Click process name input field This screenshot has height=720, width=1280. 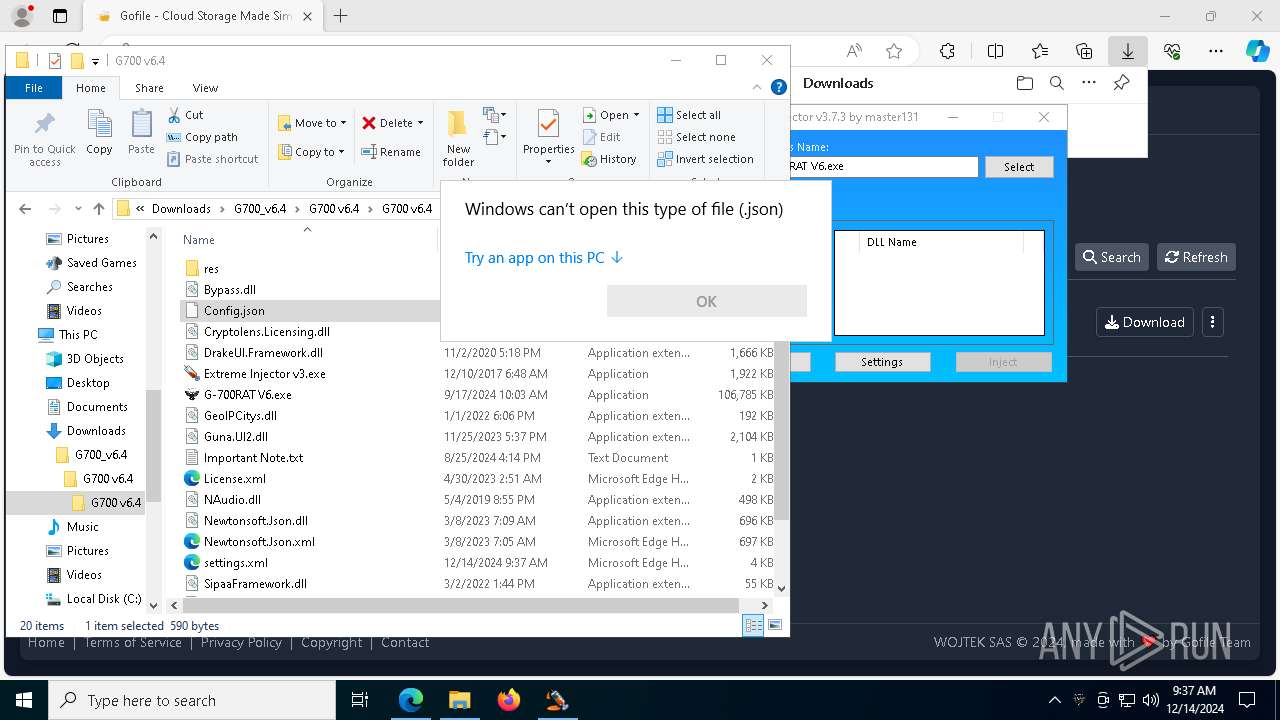pyautogui.click(x=884, y=167)
